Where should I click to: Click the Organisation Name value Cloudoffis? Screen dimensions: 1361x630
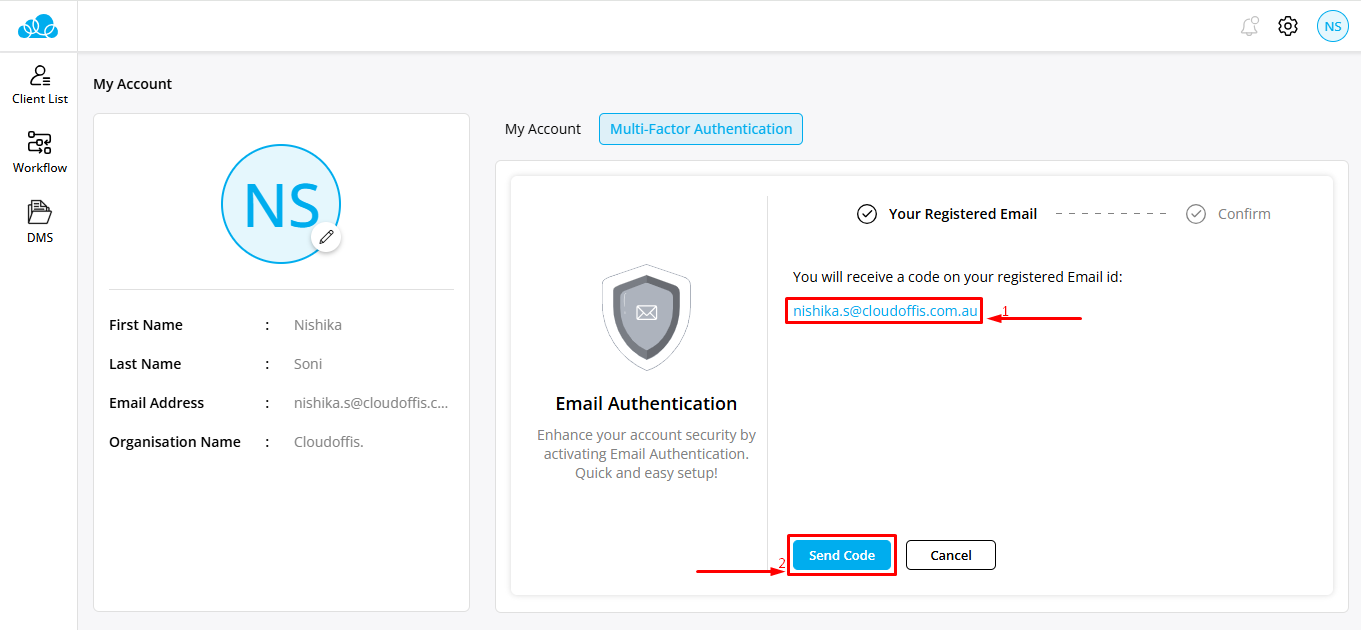point(328,442)
